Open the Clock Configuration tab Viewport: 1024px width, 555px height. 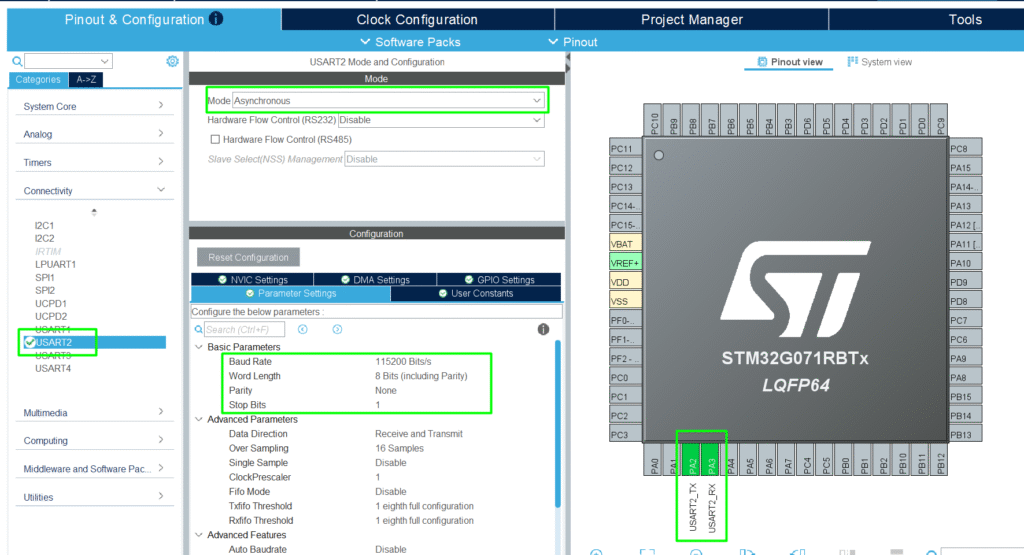(417, 19)
